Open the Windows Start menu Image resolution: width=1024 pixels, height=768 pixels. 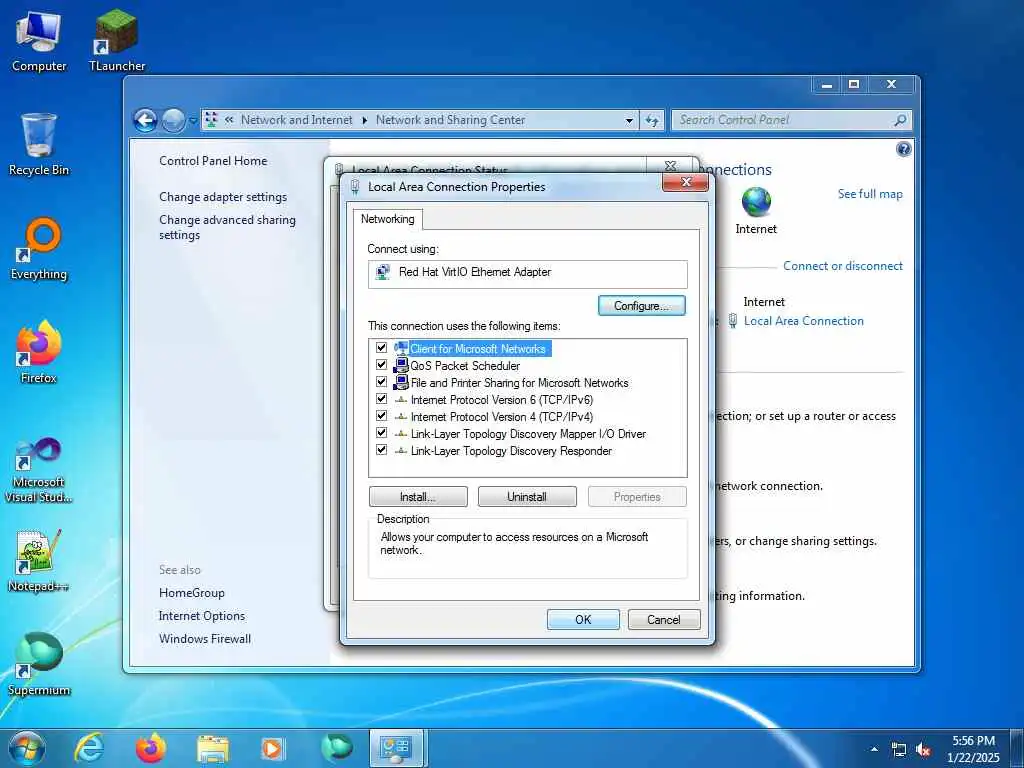pos(27,748)
